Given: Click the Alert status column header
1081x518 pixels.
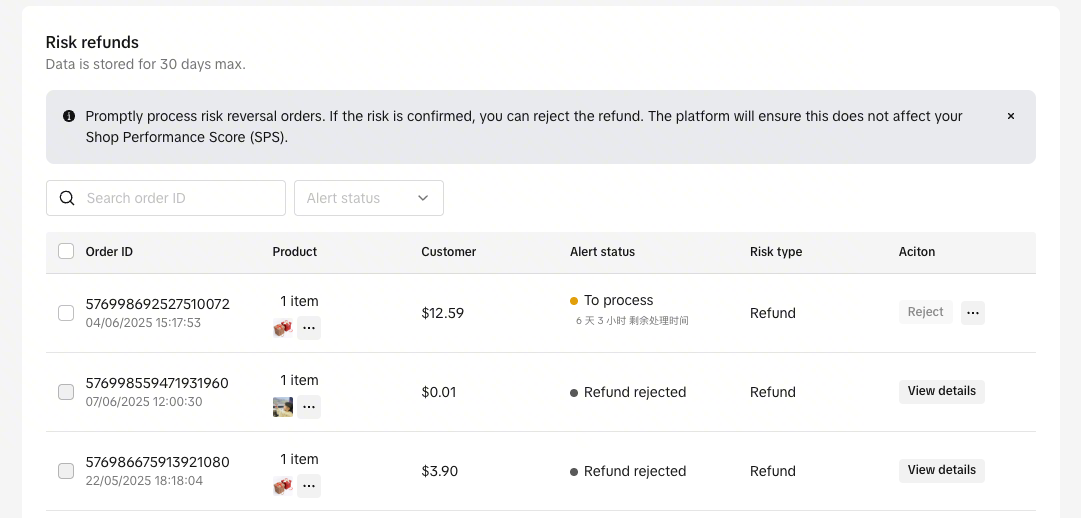Looking at the screenshot, I should (602, 252).
